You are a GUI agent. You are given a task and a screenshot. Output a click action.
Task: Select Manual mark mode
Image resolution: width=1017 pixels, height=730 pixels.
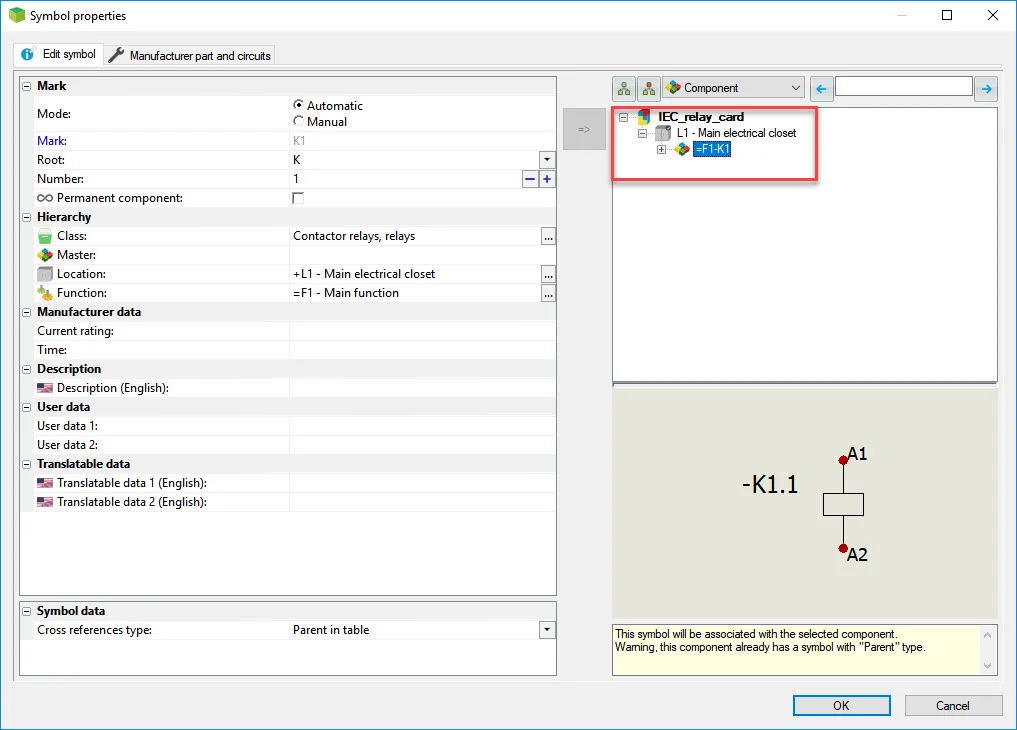[x=298, y=121]
